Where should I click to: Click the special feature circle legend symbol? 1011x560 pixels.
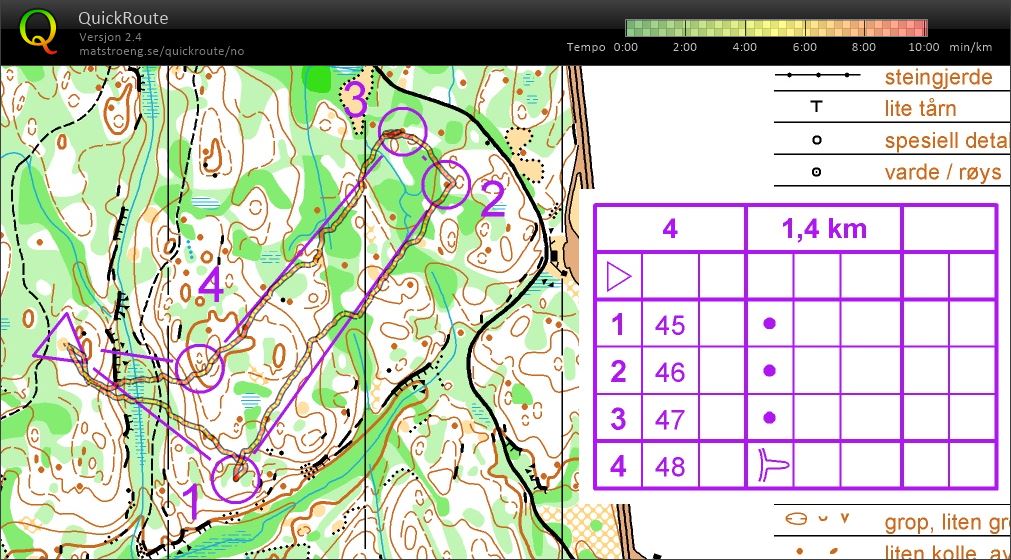[x=817, y=140]
